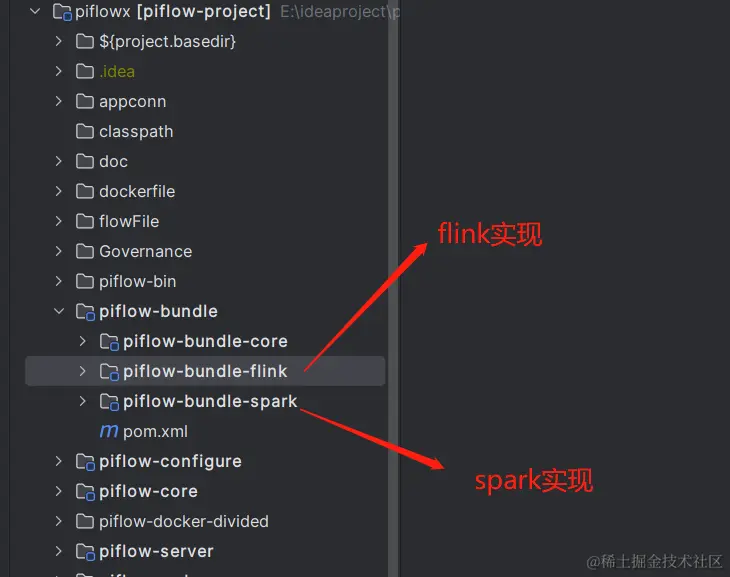Screen dimensions: 730x577
Task: Click the Maven pom.xml file icon
Action: coord(109,431)
